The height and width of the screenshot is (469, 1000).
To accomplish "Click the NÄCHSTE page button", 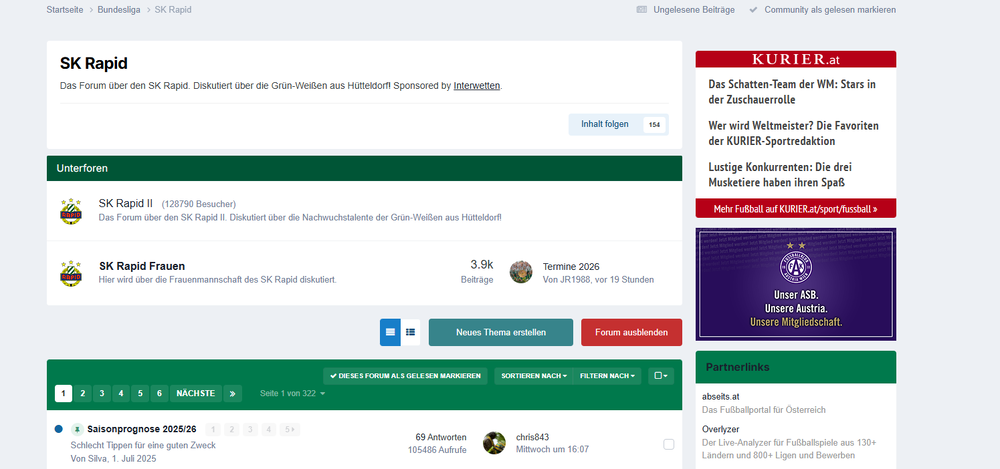I will [196, 394].
